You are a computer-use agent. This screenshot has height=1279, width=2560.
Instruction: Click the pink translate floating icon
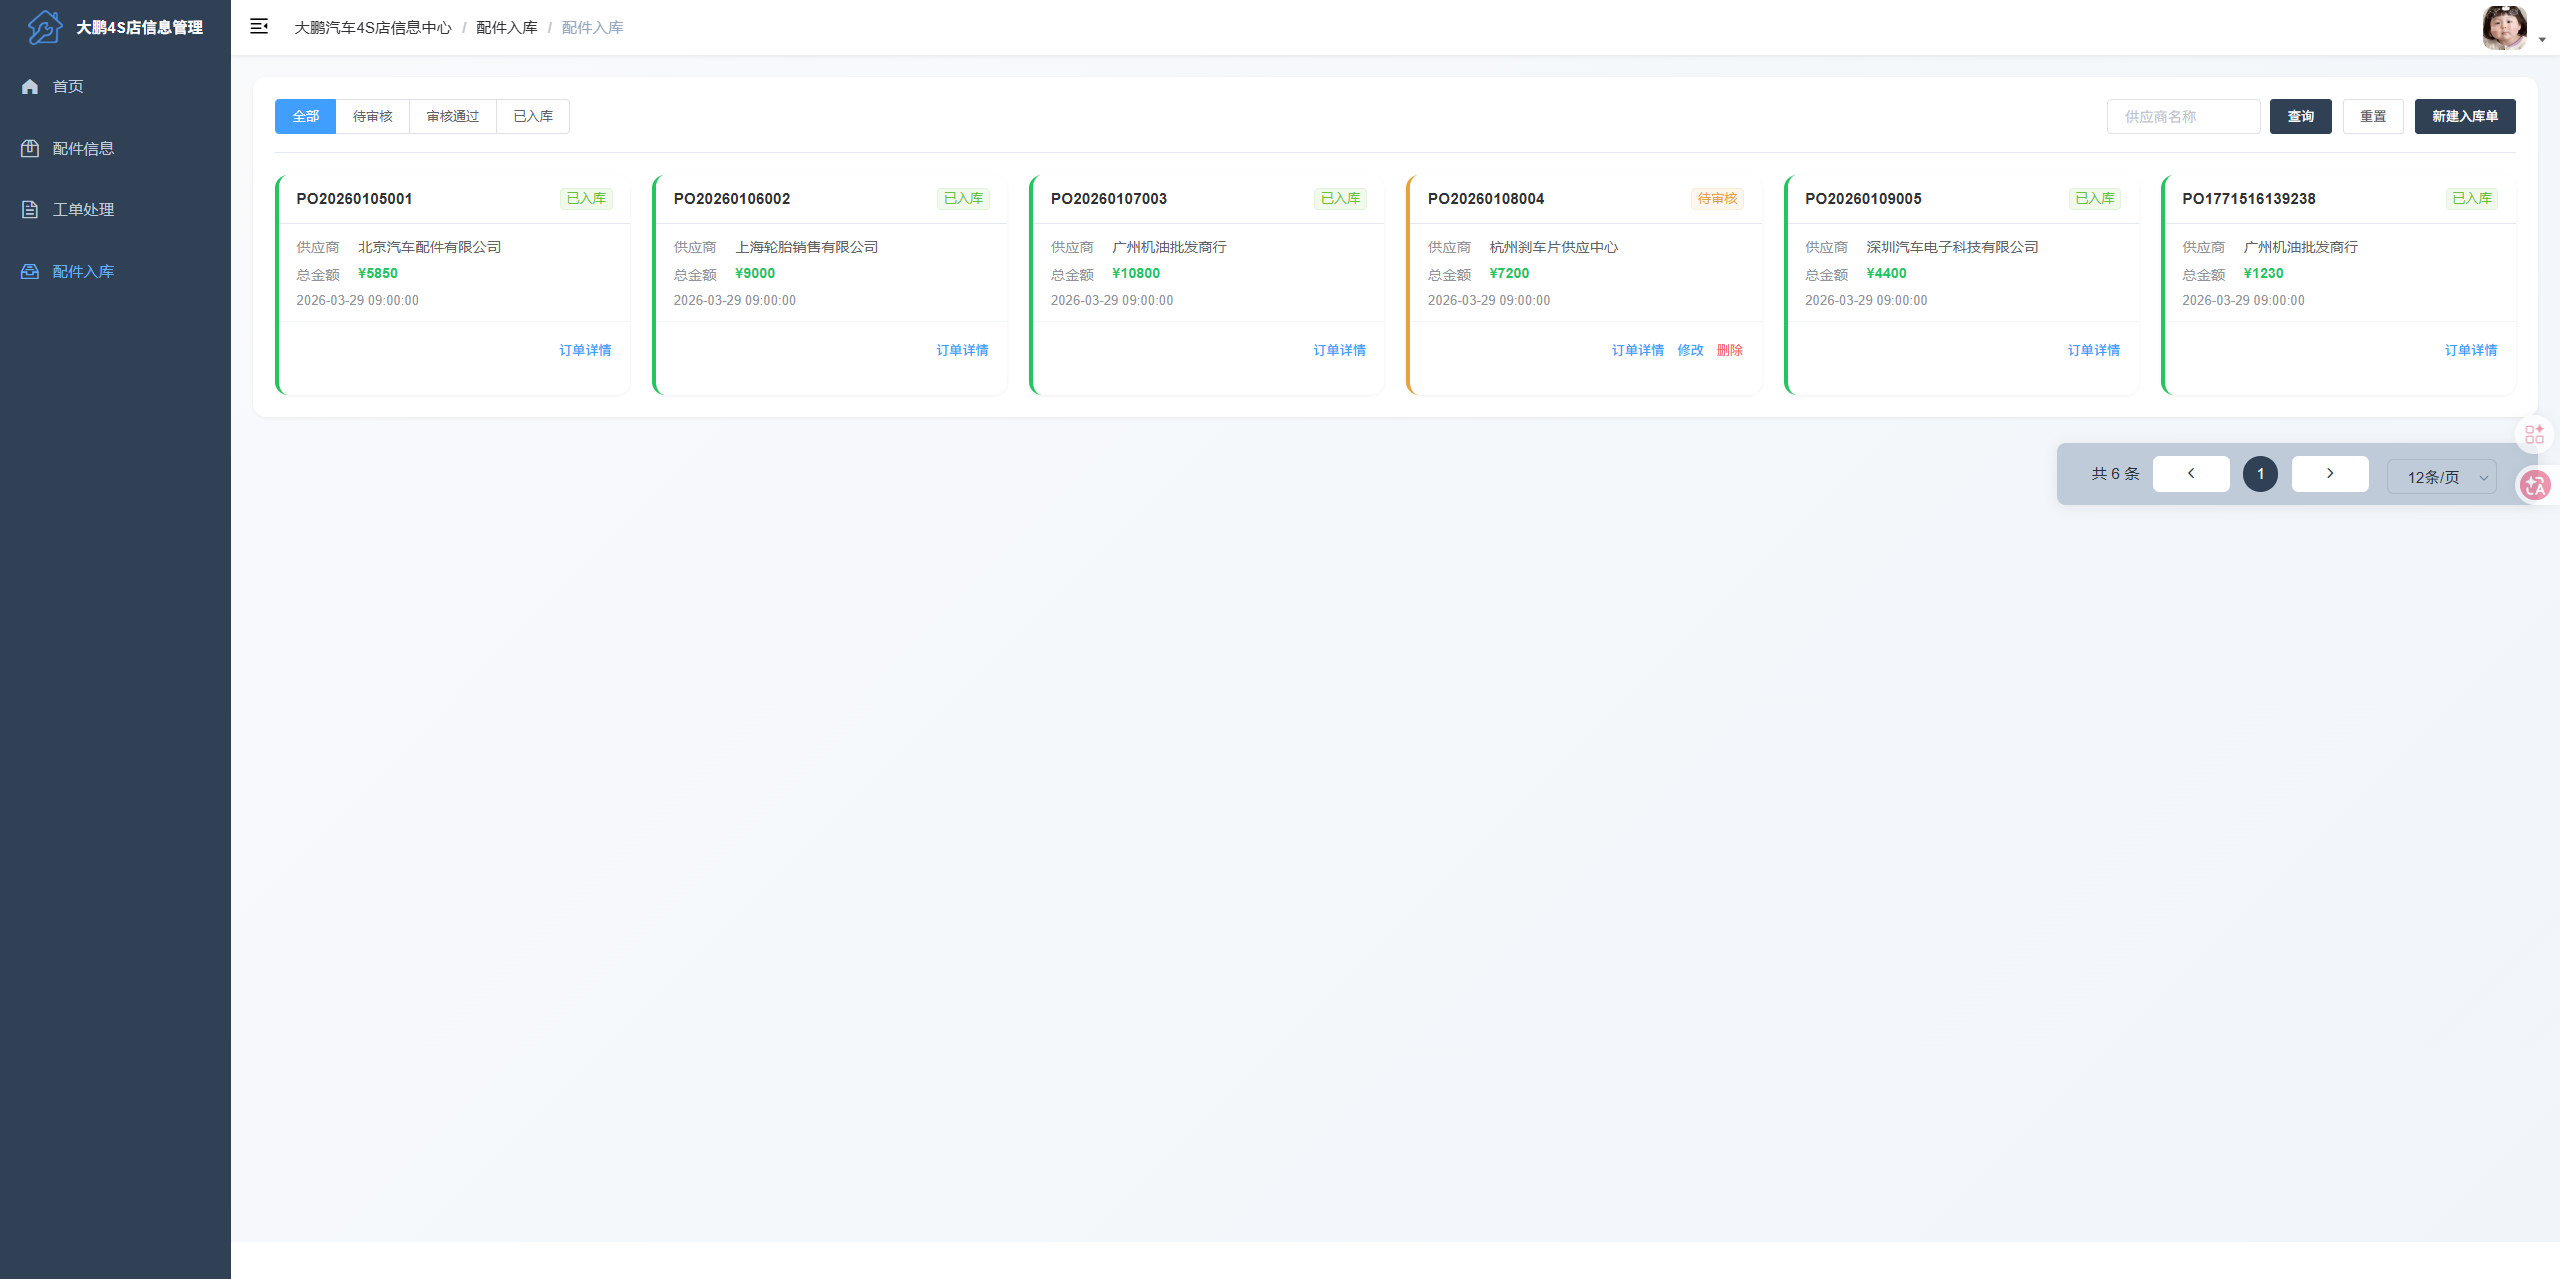point(2535,486)
